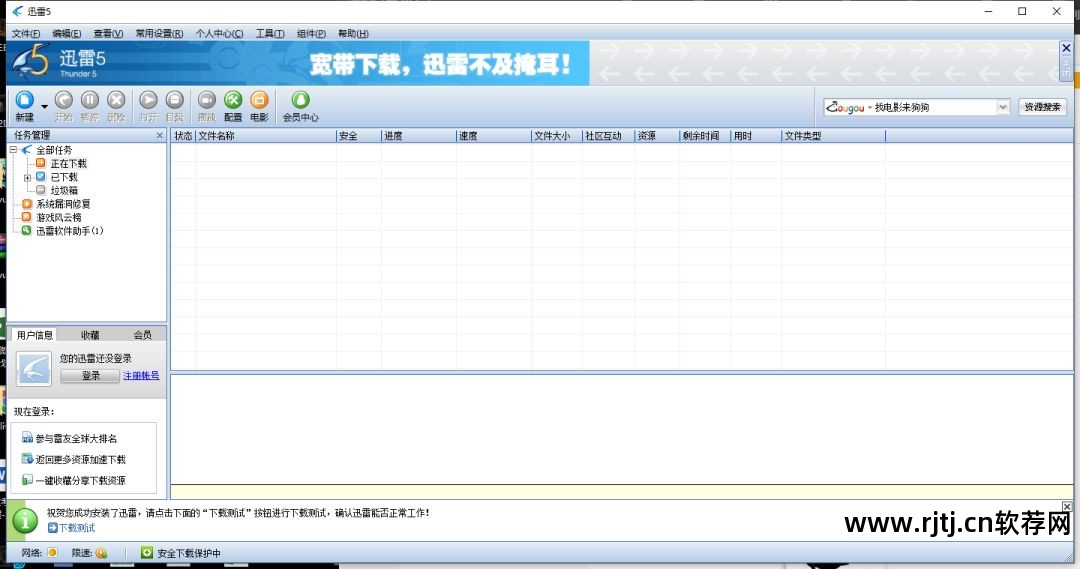Open the 帮助(H) menu
This screenshot has height=569, width=1080.
click(353, 33)
